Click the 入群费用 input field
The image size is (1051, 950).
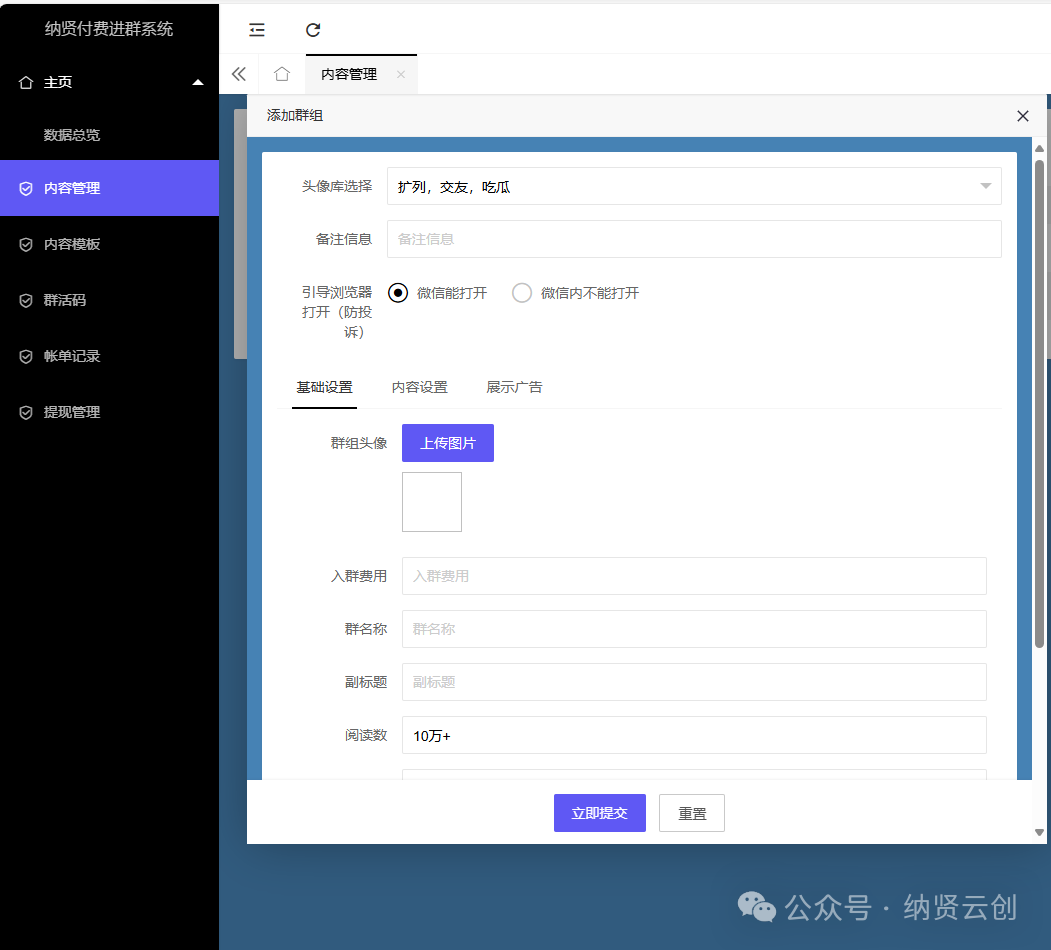pos(694,576)
